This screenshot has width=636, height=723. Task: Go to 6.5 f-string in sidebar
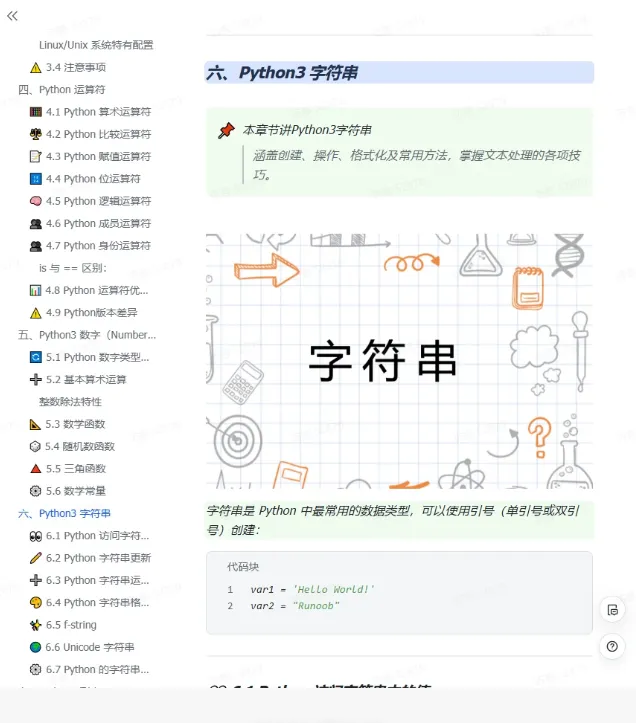coord(71,625)
